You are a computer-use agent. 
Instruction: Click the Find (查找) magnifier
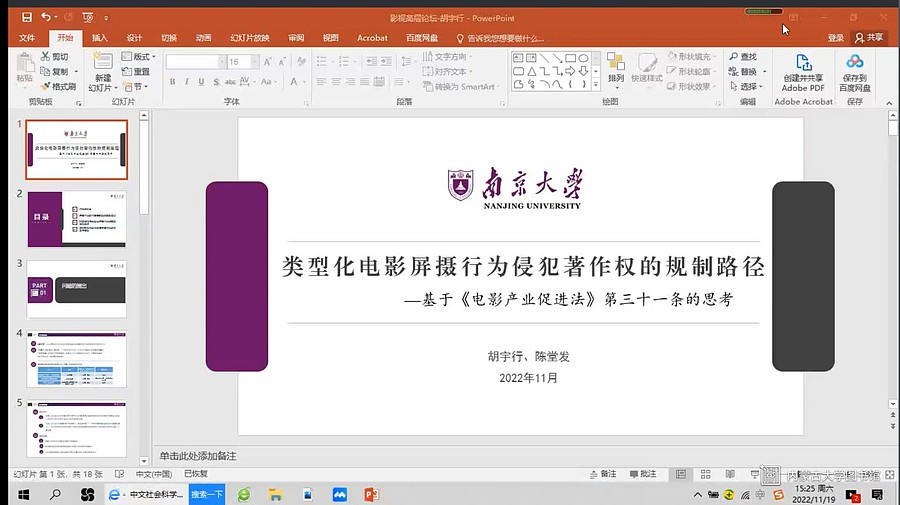(x=734, y=56)
